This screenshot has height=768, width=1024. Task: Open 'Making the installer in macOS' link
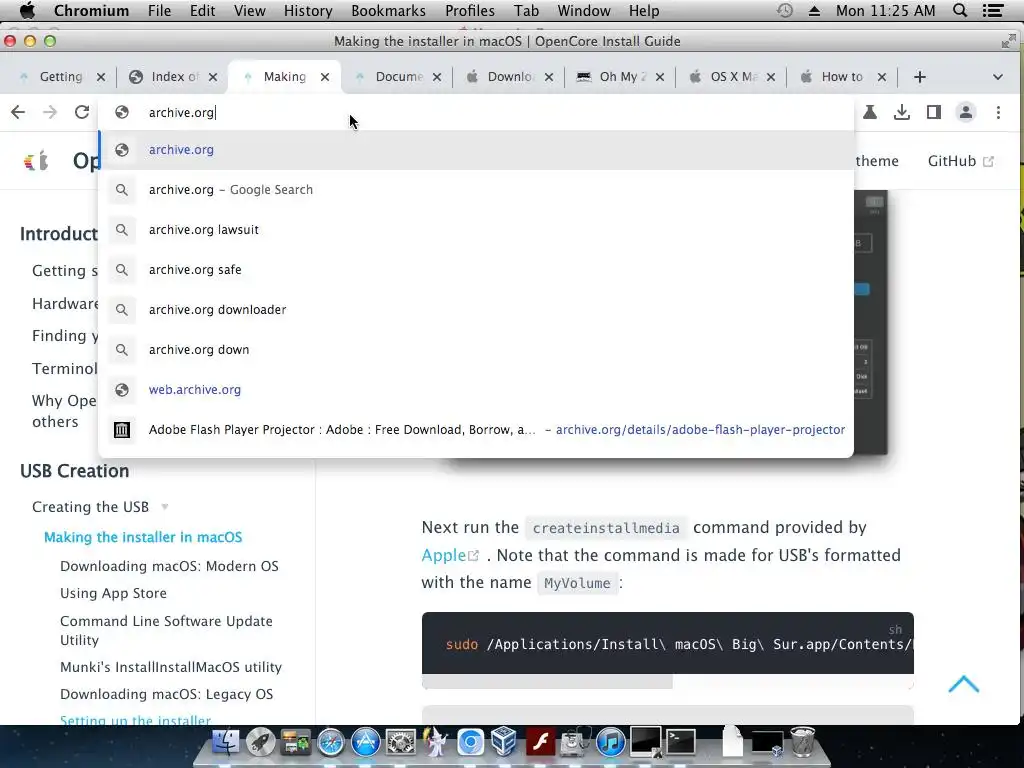pyautogui.click(x=143, y=537)
